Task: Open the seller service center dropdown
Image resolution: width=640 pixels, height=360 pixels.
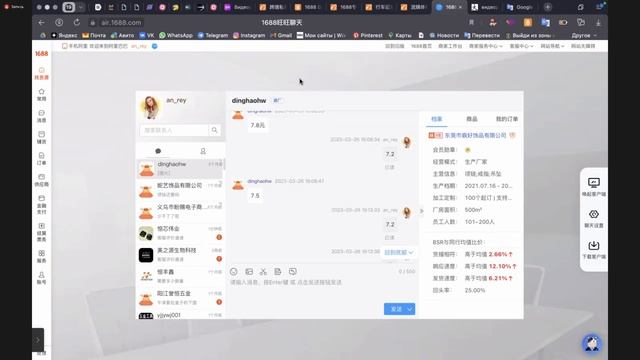Action: point(485,46)
